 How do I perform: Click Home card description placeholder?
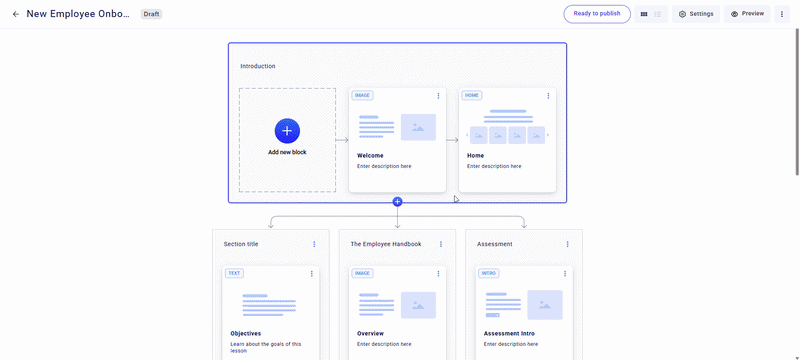click(x=494, y=166)
